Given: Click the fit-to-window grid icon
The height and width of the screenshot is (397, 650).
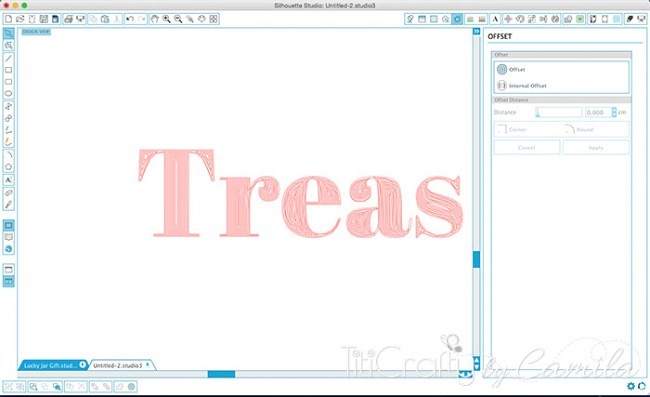Looking at the screenshot, I should pyautogui.click(x=213, y=19).
